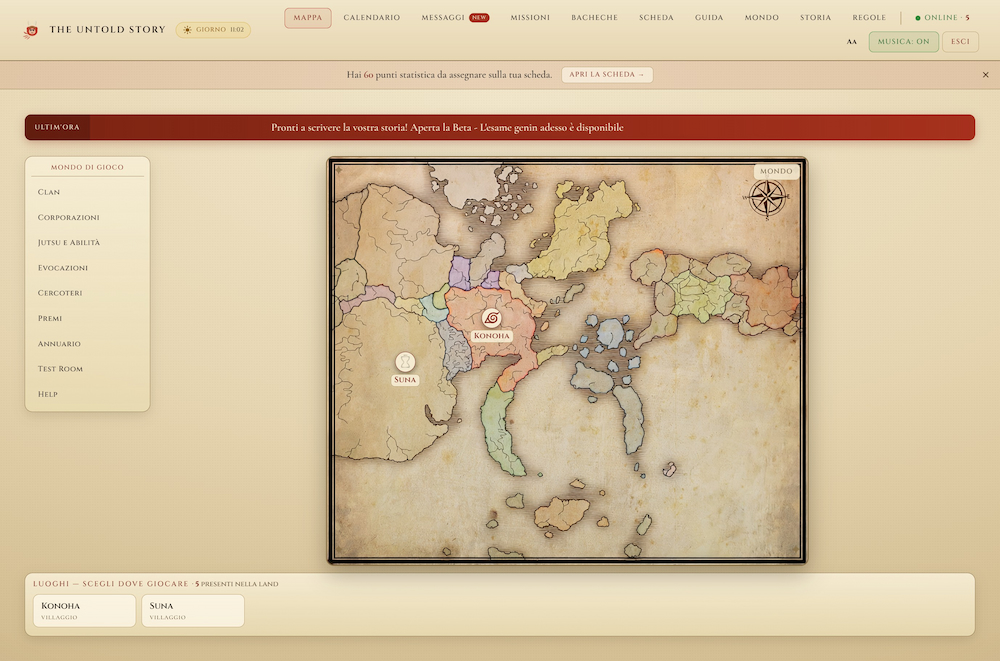This screenshot has width=1000, height=661.
Task: Click the red mascot logo icon
Action: (x=31, y=30)
